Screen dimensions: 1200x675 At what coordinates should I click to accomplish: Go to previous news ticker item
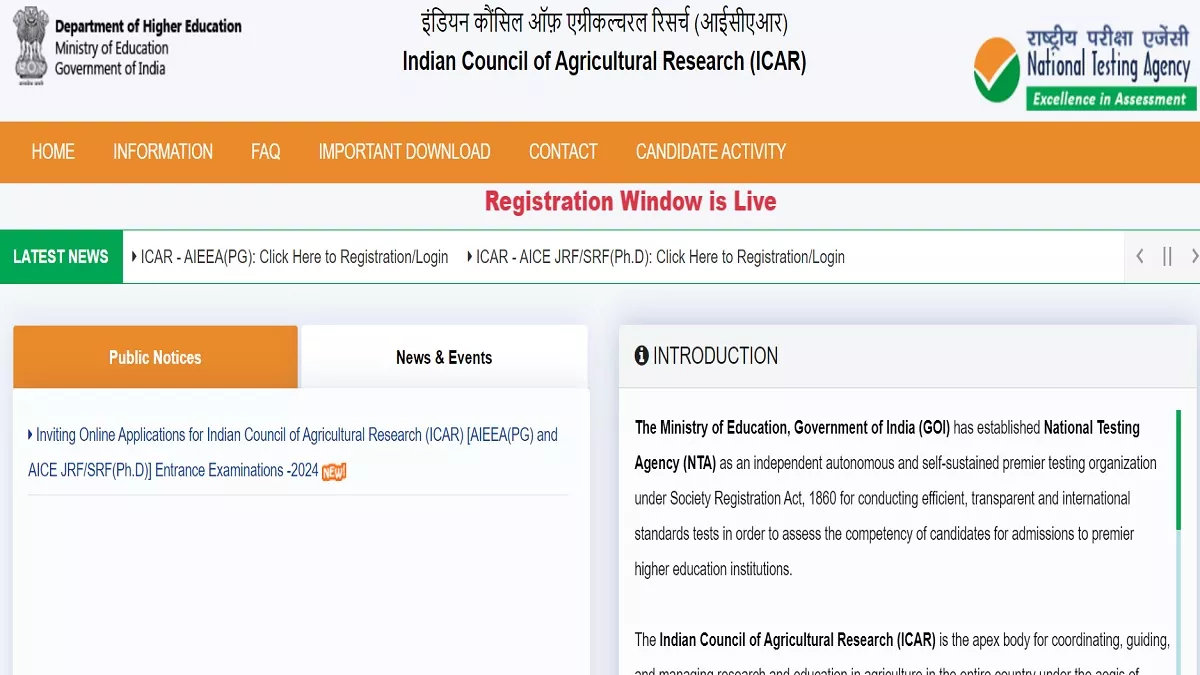click(x=1139, y=256)
